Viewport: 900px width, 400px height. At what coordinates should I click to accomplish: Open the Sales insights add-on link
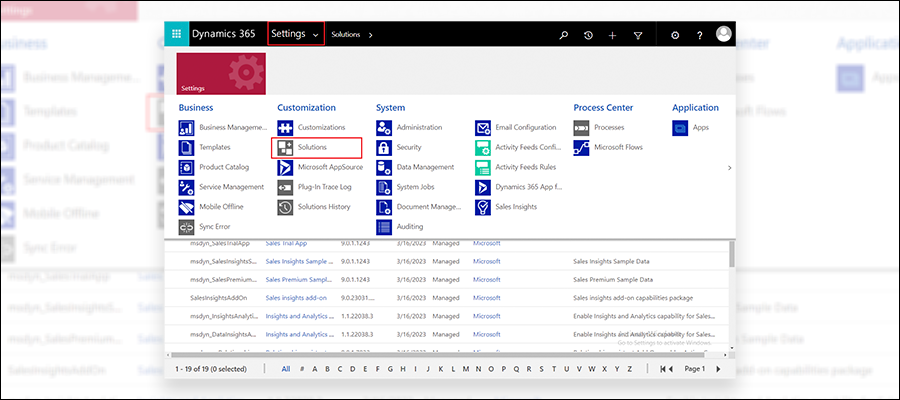tap(296, 298)
